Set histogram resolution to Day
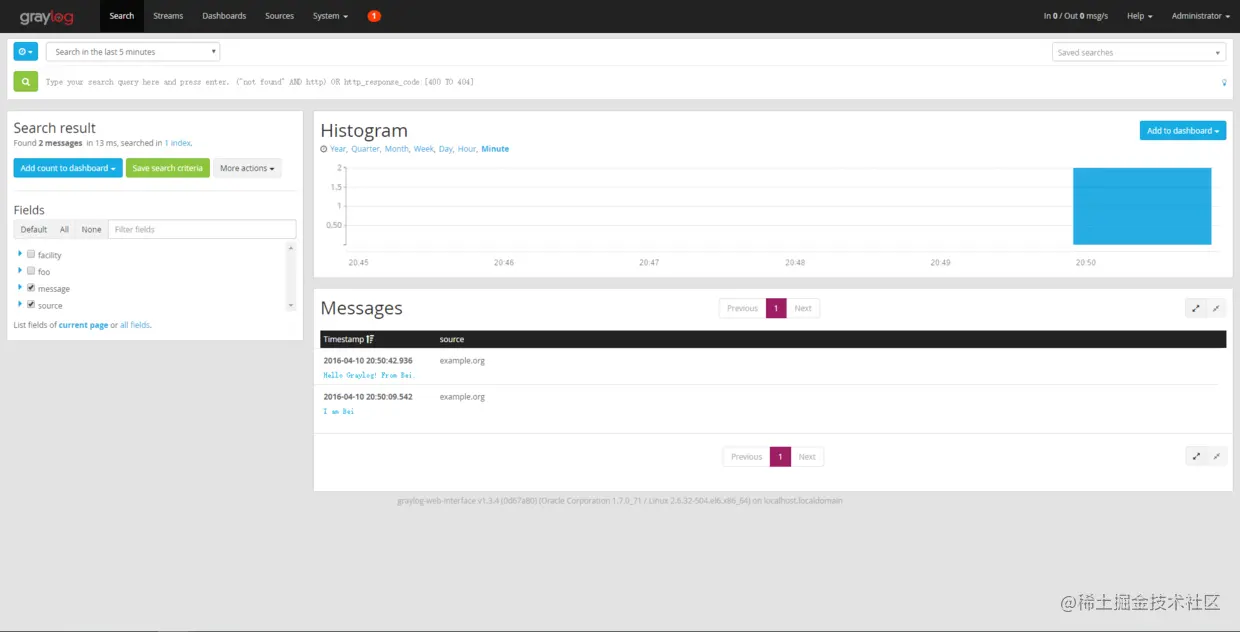The image size is (1240, 632). [x=446, y=149]
